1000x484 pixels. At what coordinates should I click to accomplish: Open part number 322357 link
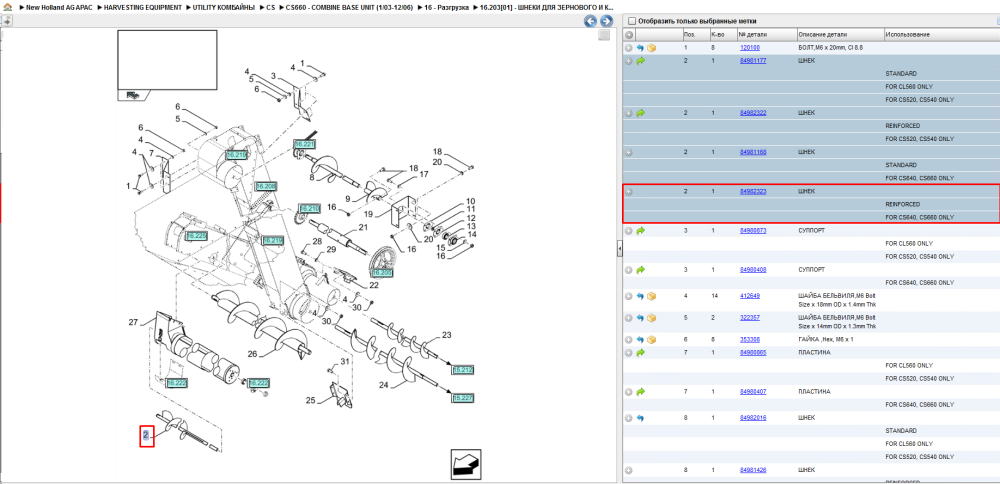click(749, 318)
